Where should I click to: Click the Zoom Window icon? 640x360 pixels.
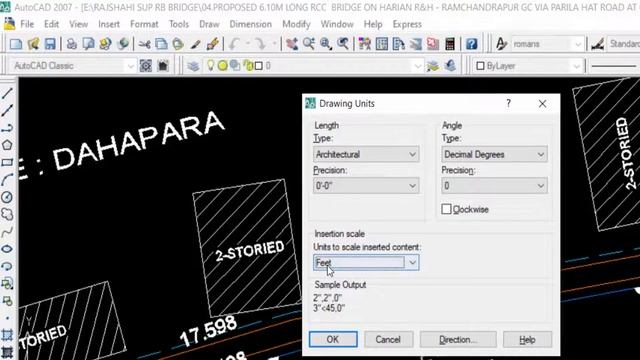(x=326, y=44)
